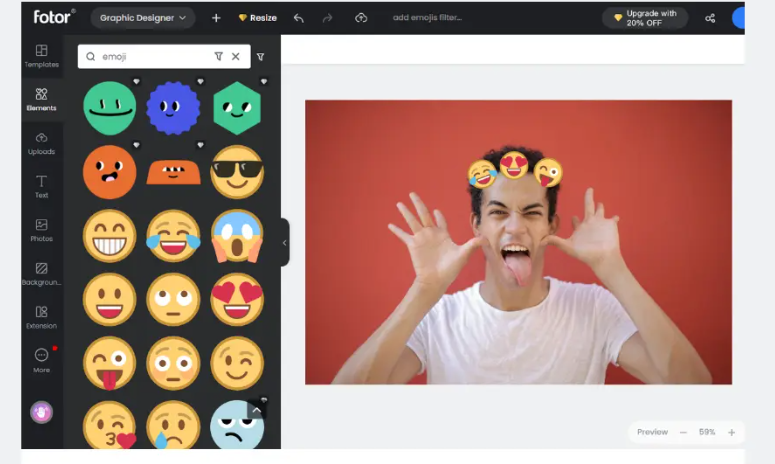Add the screaming in fear emoji sticker
The width and height of the screenshot is (775, 464).
[x=237, y=236]
